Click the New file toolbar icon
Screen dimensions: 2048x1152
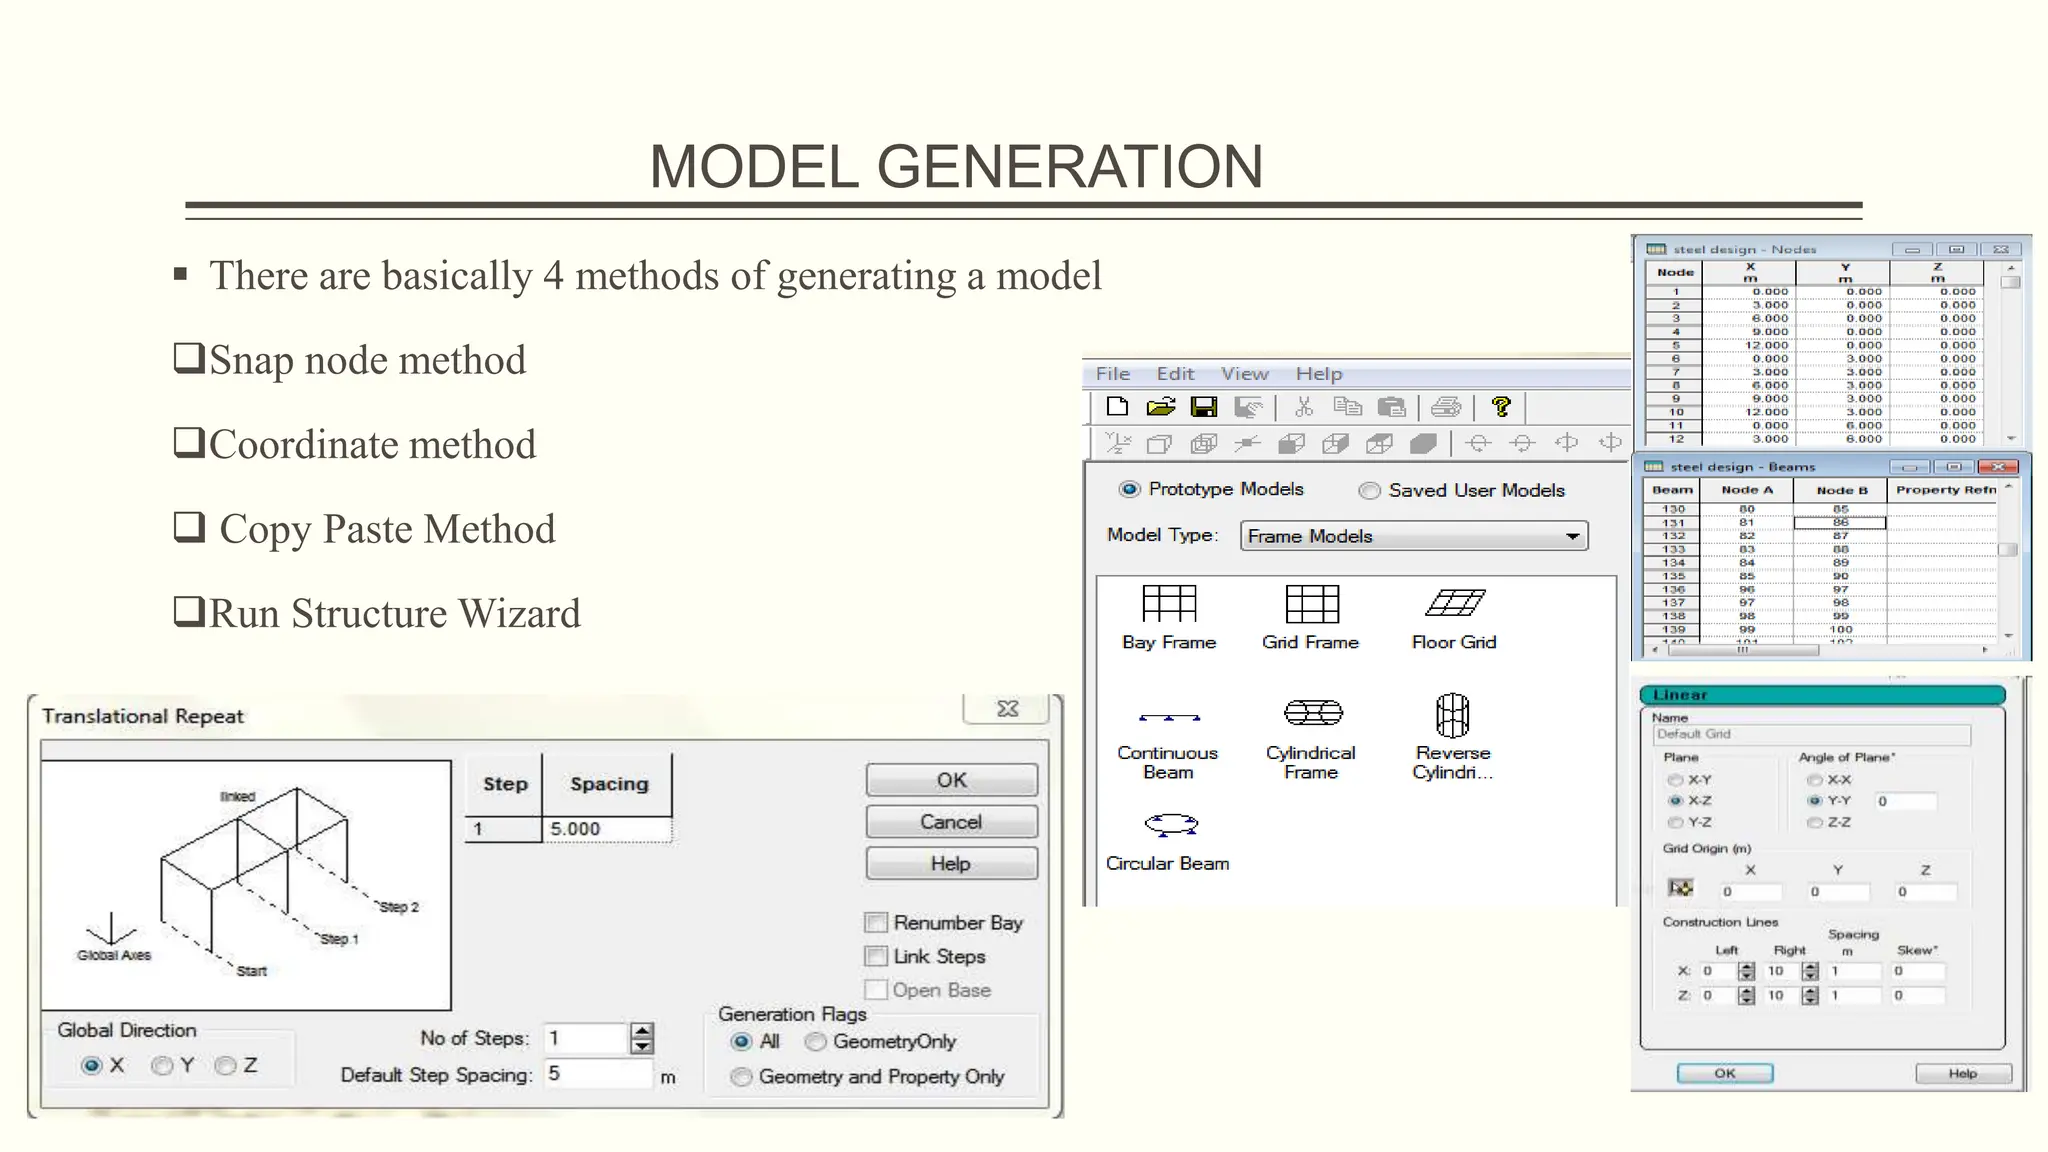coord(1117,407)
